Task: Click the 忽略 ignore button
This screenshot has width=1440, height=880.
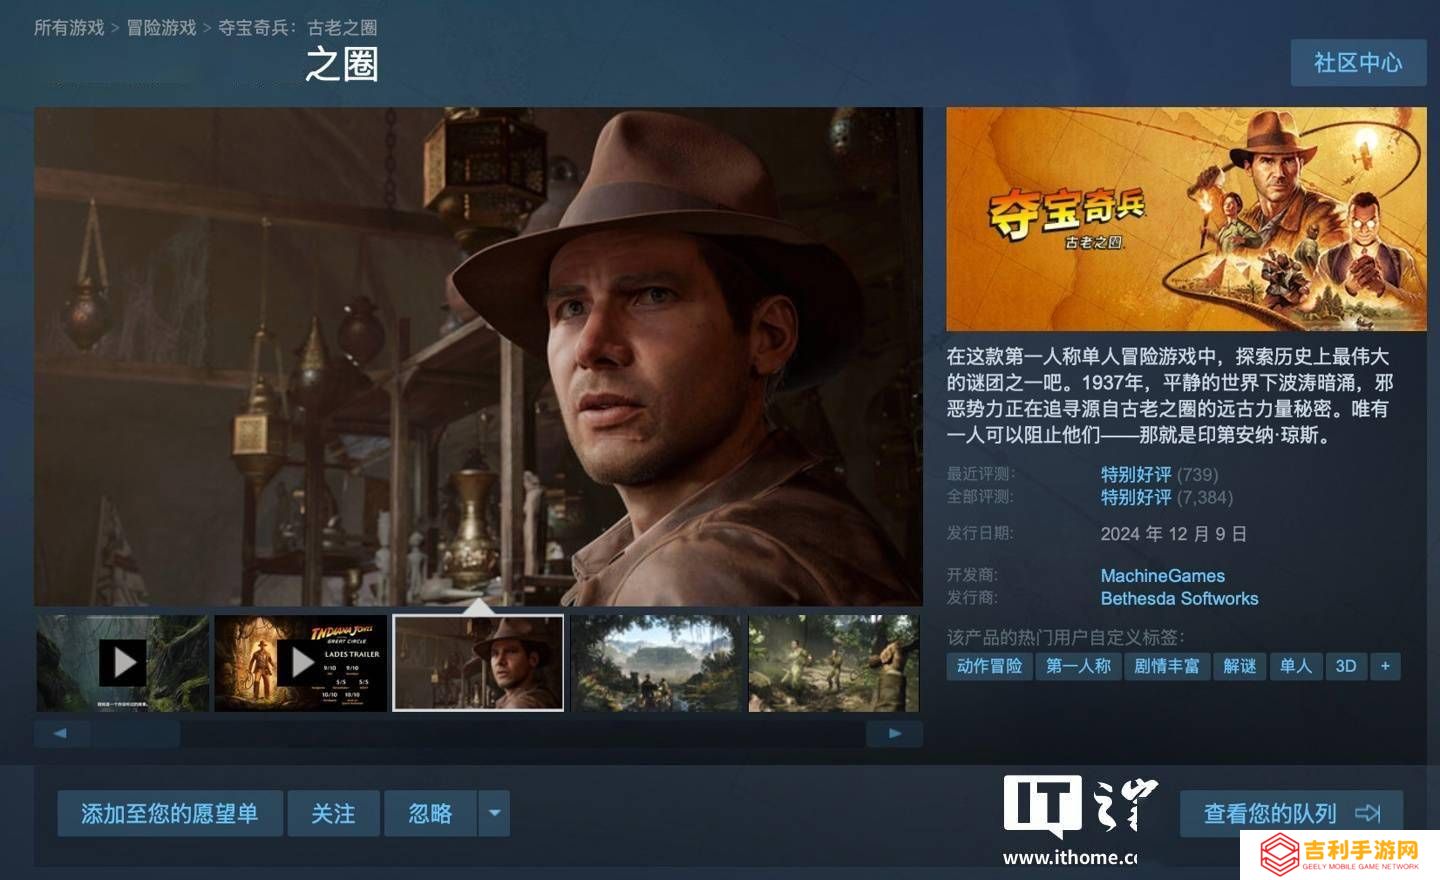Action: click(431, 813)
